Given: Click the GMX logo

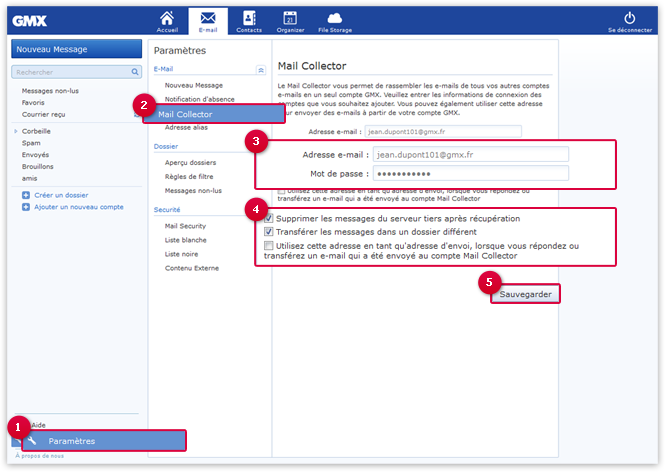Looking at the screenshot, I should point(29,21).
